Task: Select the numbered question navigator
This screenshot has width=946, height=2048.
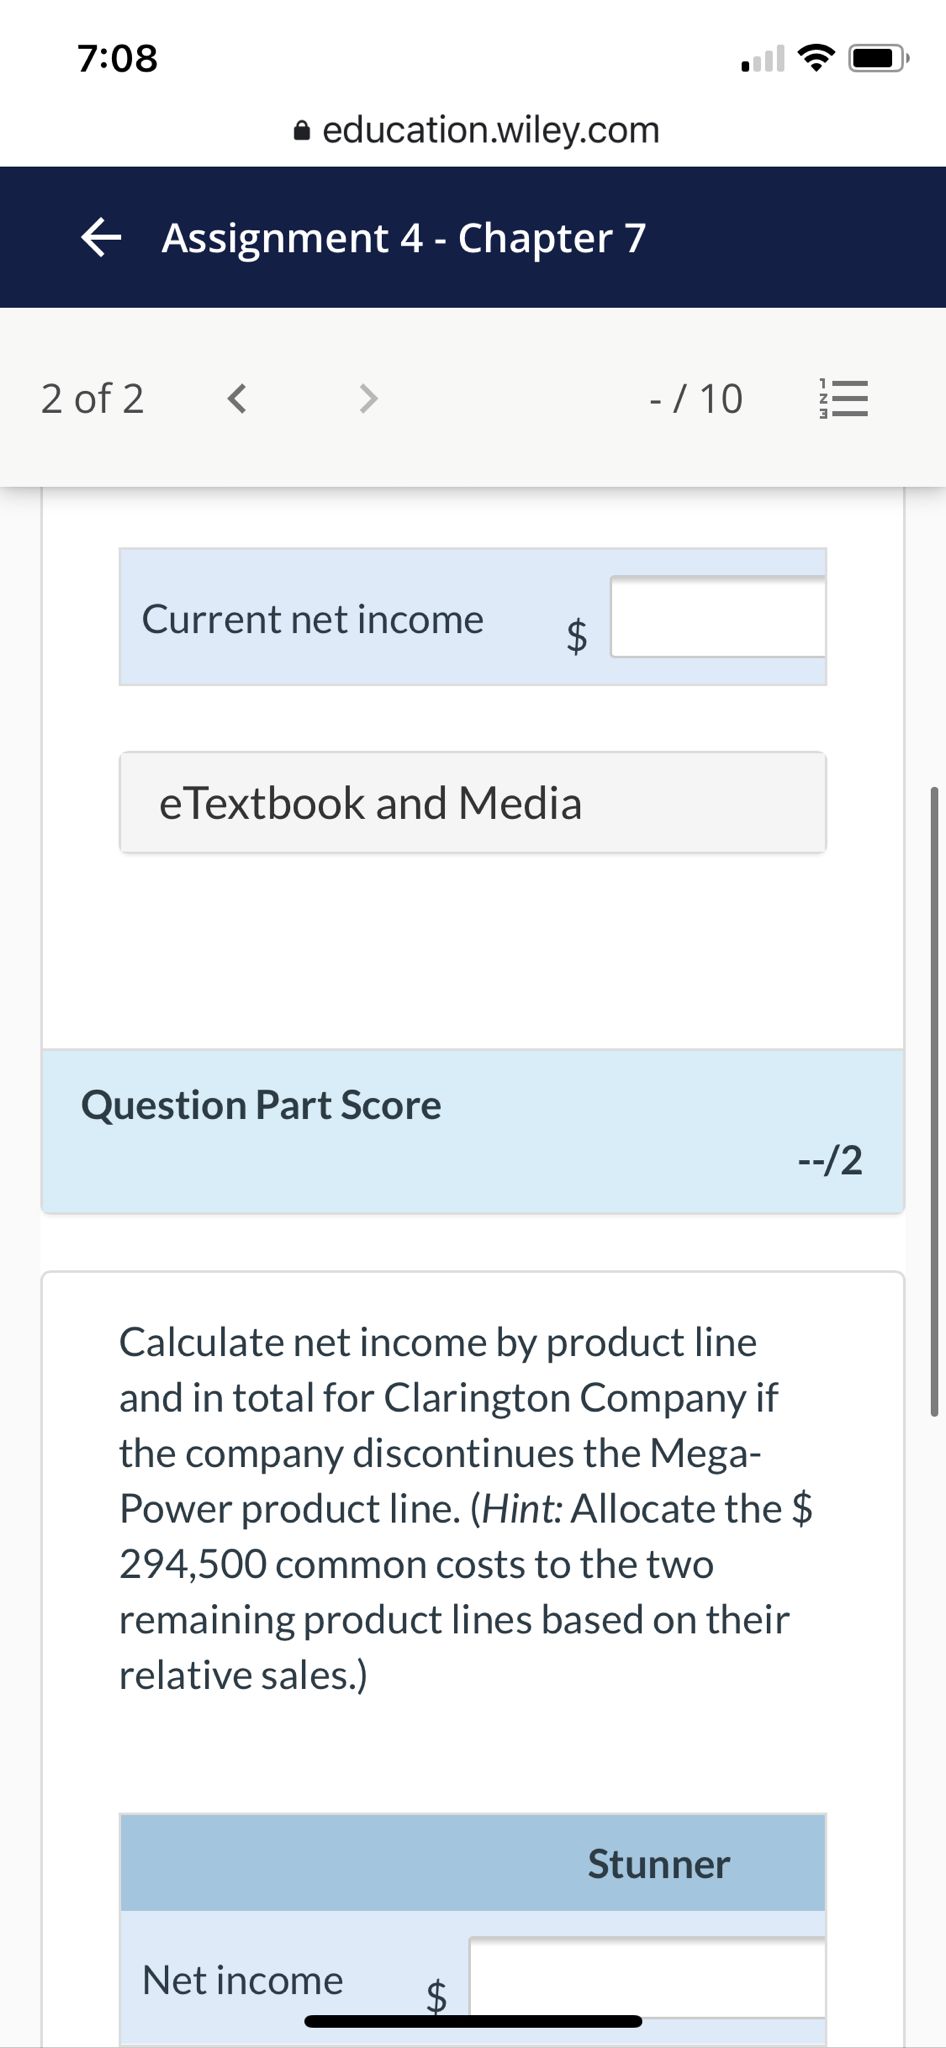Action: (x=843, y=399)
